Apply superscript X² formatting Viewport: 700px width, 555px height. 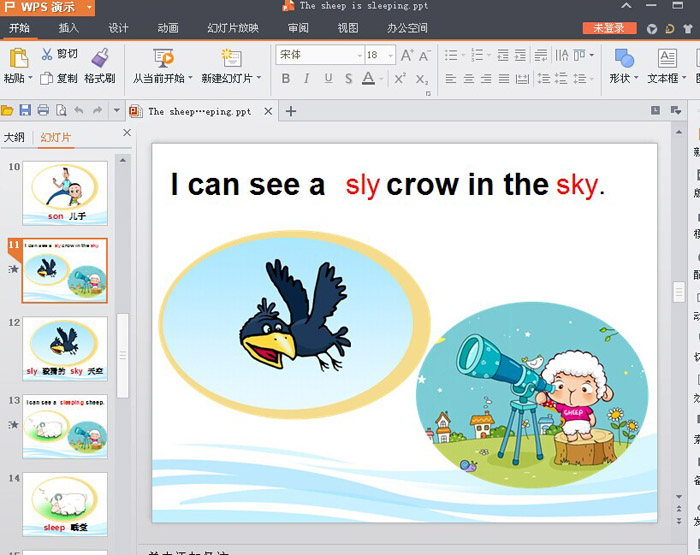pos(400,78)
